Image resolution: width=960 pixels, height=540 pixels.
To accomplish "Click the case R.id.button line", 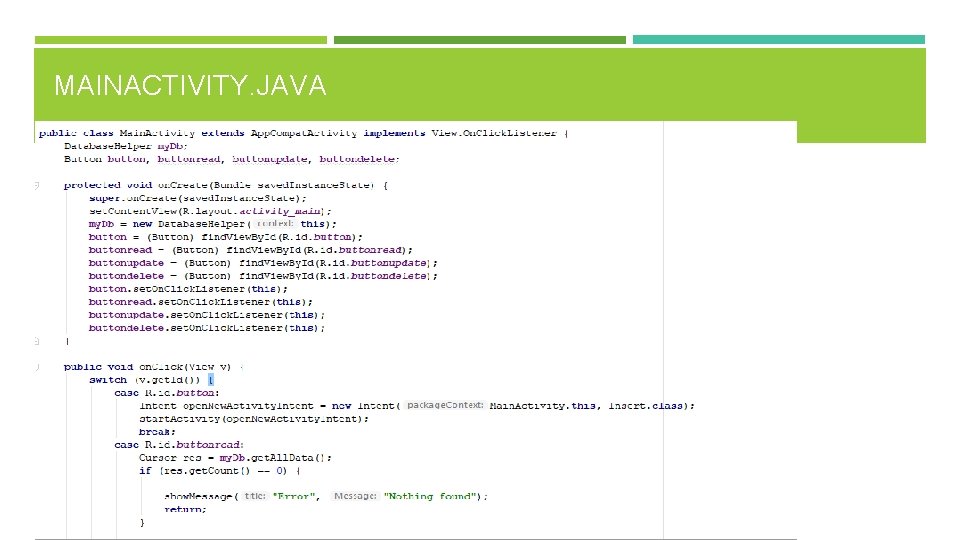I will click(167, 393).
